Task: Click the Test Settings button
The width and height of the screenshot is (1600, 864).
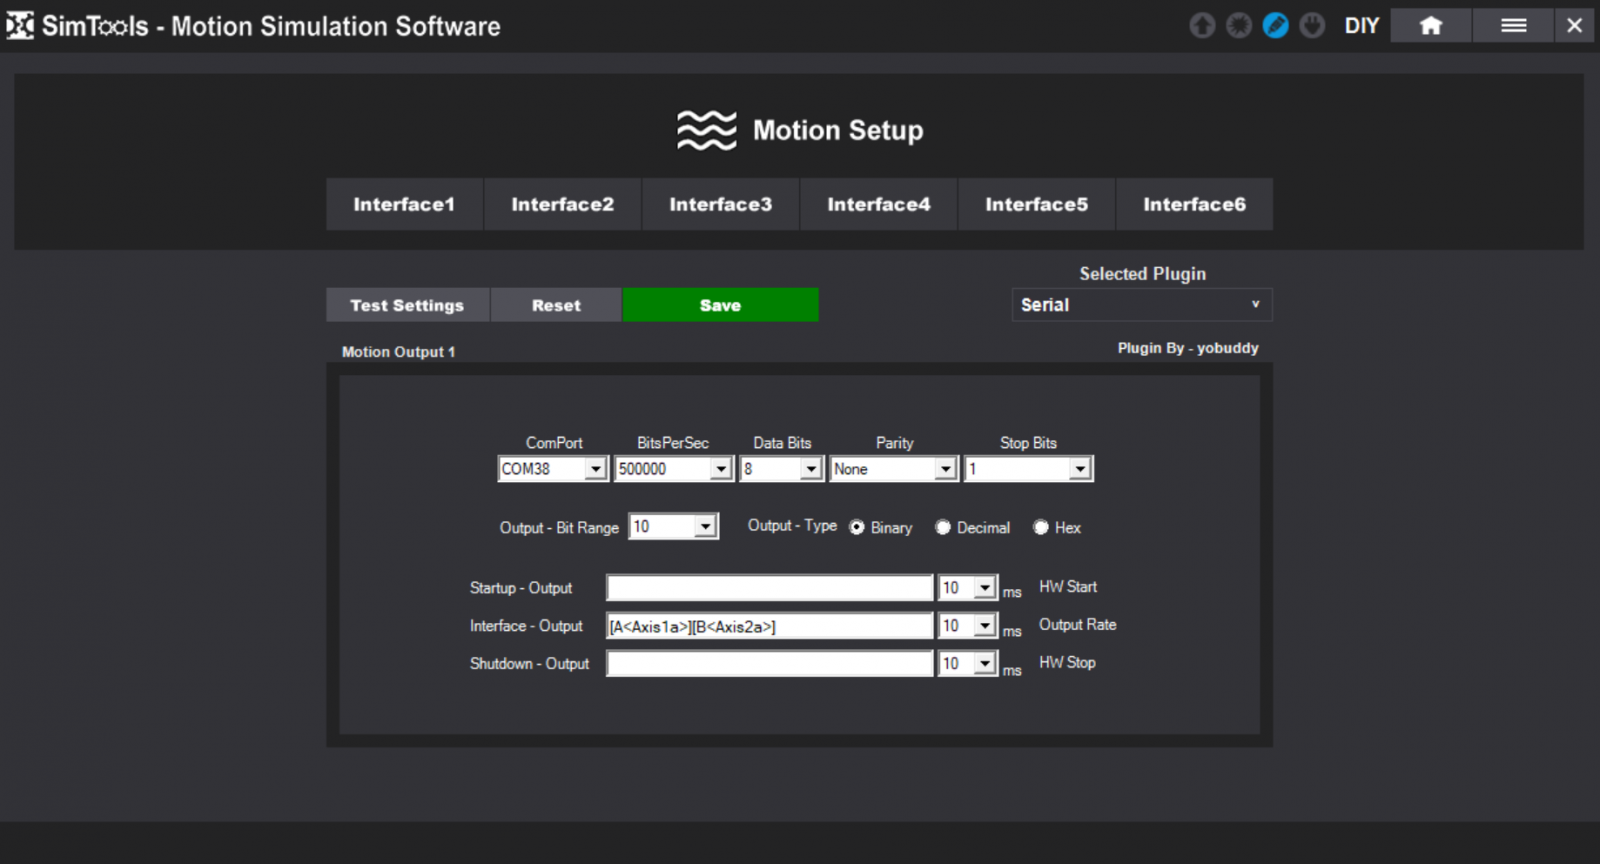Action: (x=407, y=305)
